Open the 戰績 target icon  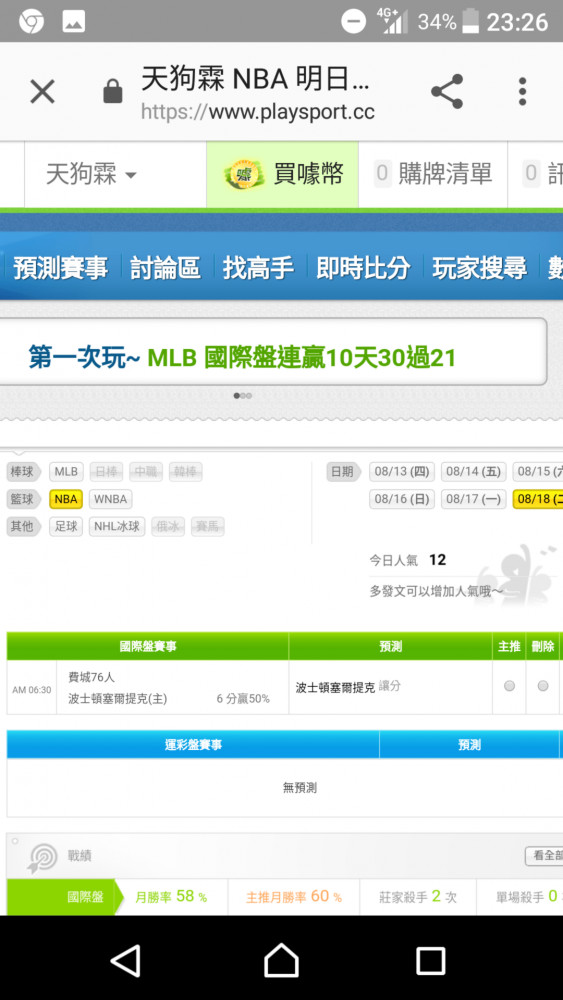42,858
